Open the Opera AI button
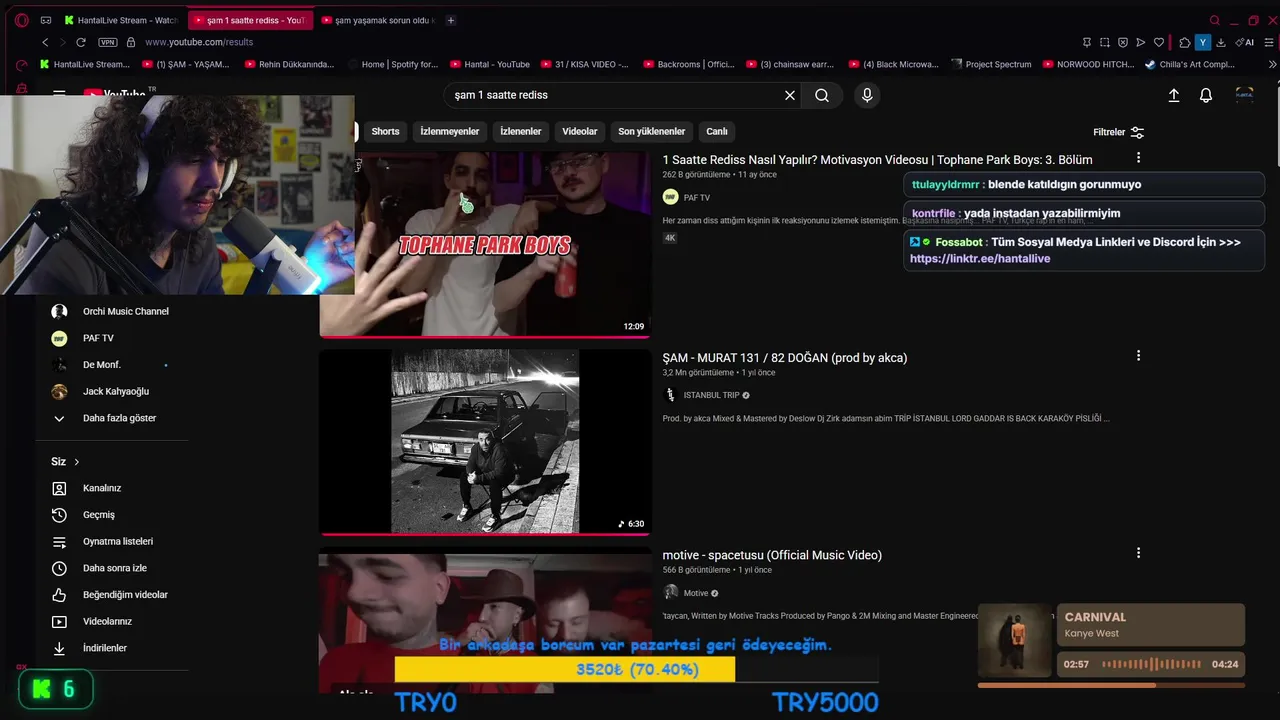The height and width of the screenshot is (720, 1280). coord(1245,42)
